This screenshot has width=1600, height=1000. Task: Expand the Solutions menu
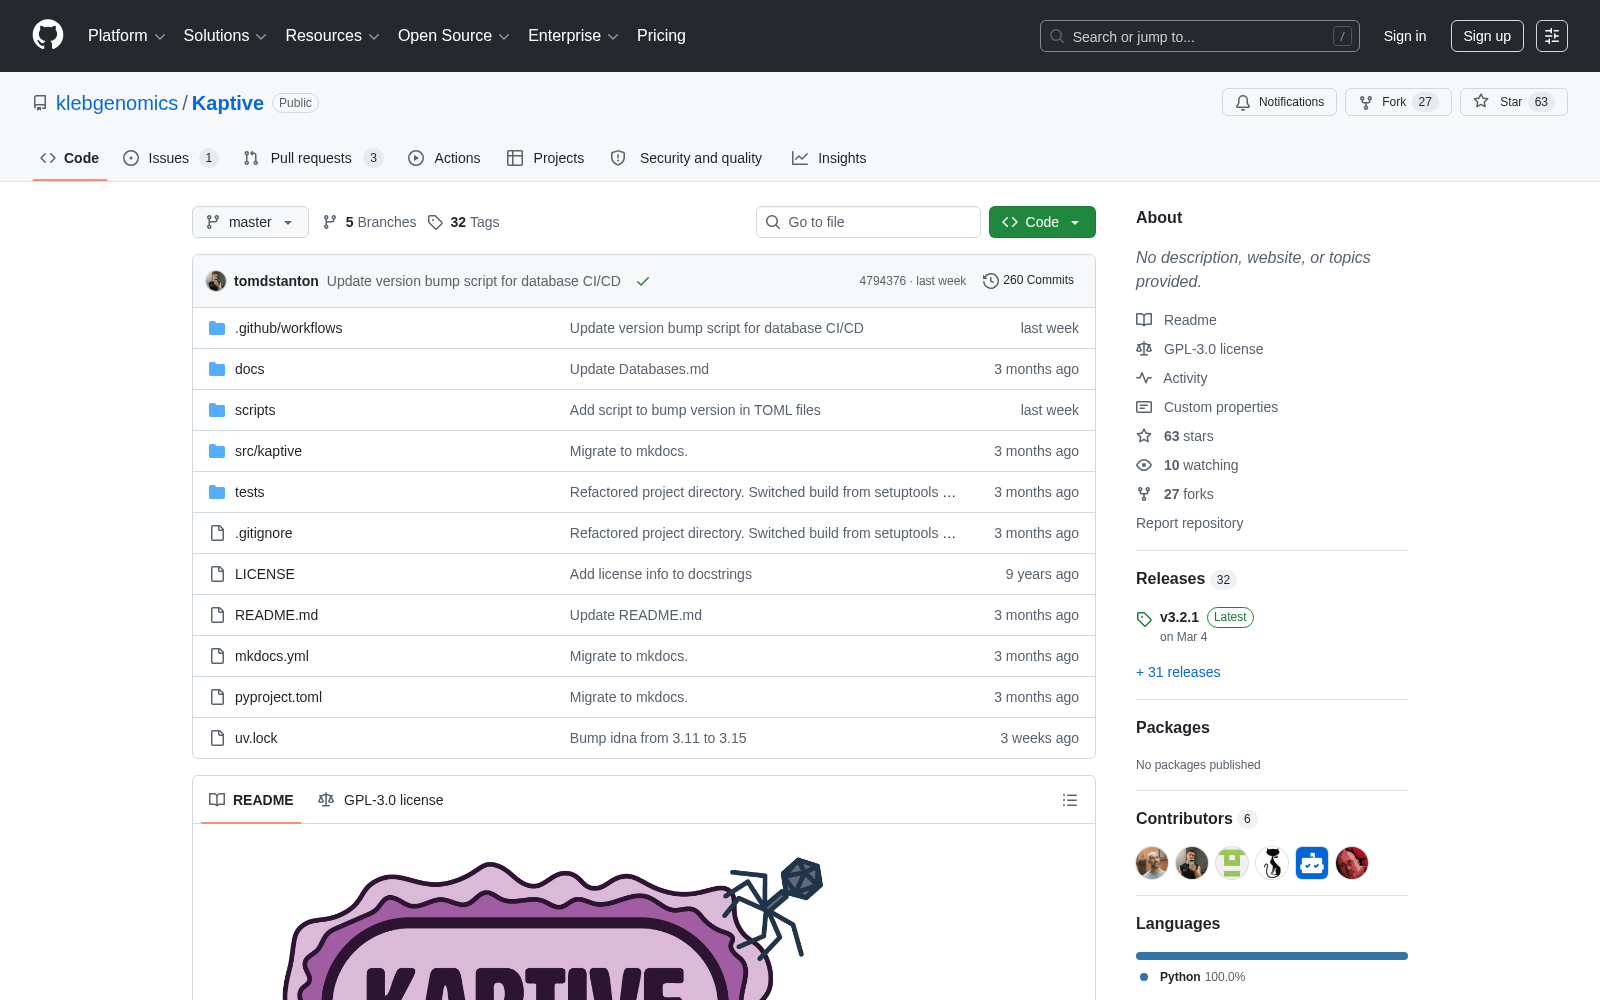(x=225, y=36)
